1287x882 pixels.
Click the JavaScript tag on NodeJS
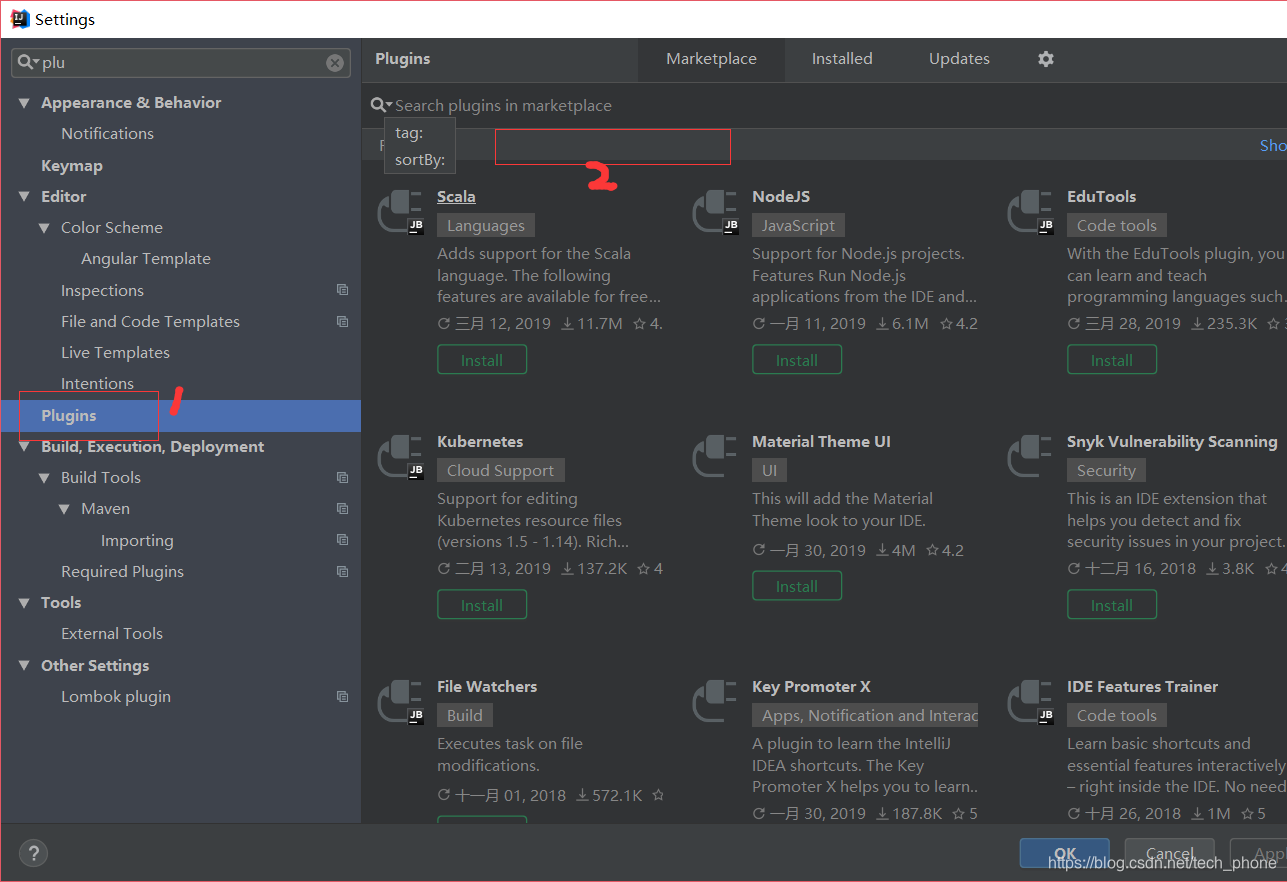798,226
